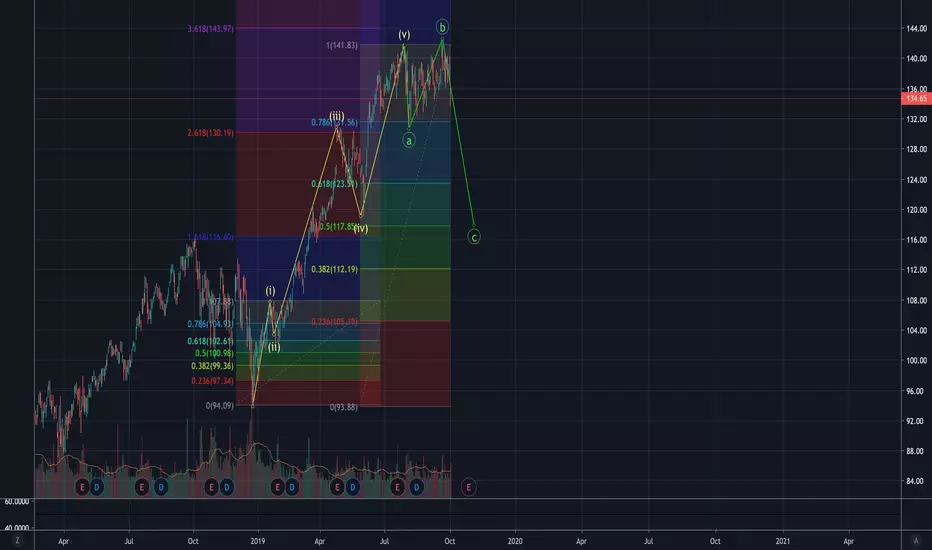Click the 0.382(112.19) Fibonacci level label
Viewport: 932px width, 550px height.
coord(335,269)
